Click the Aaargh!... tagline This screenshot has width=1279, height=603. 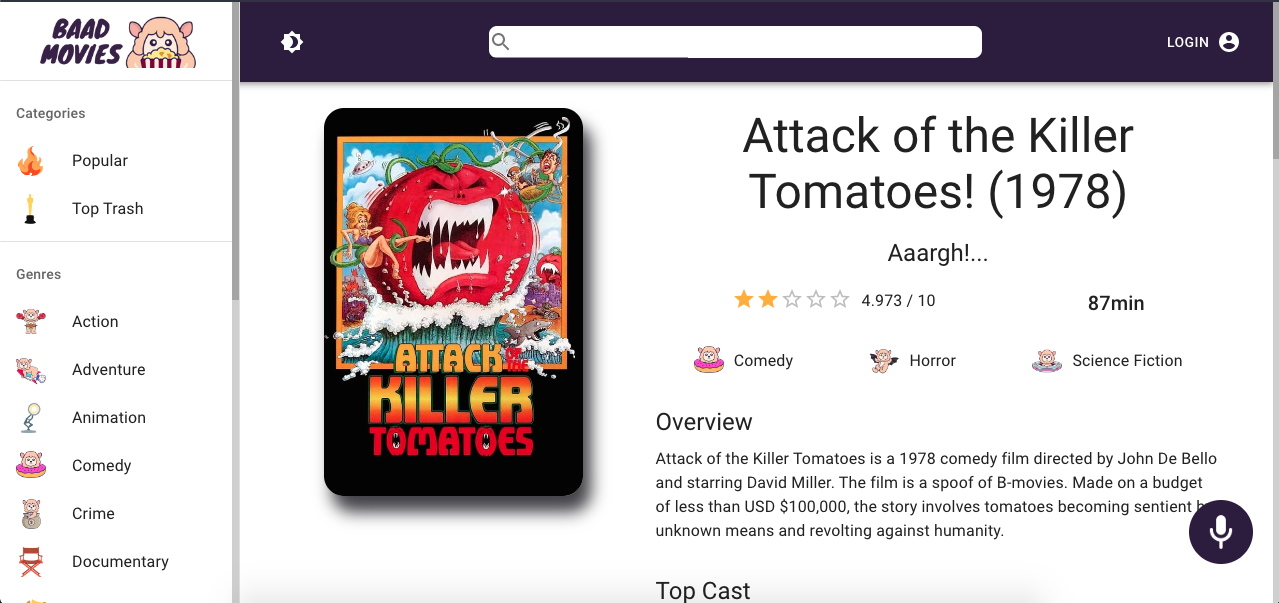pos(938,254)
